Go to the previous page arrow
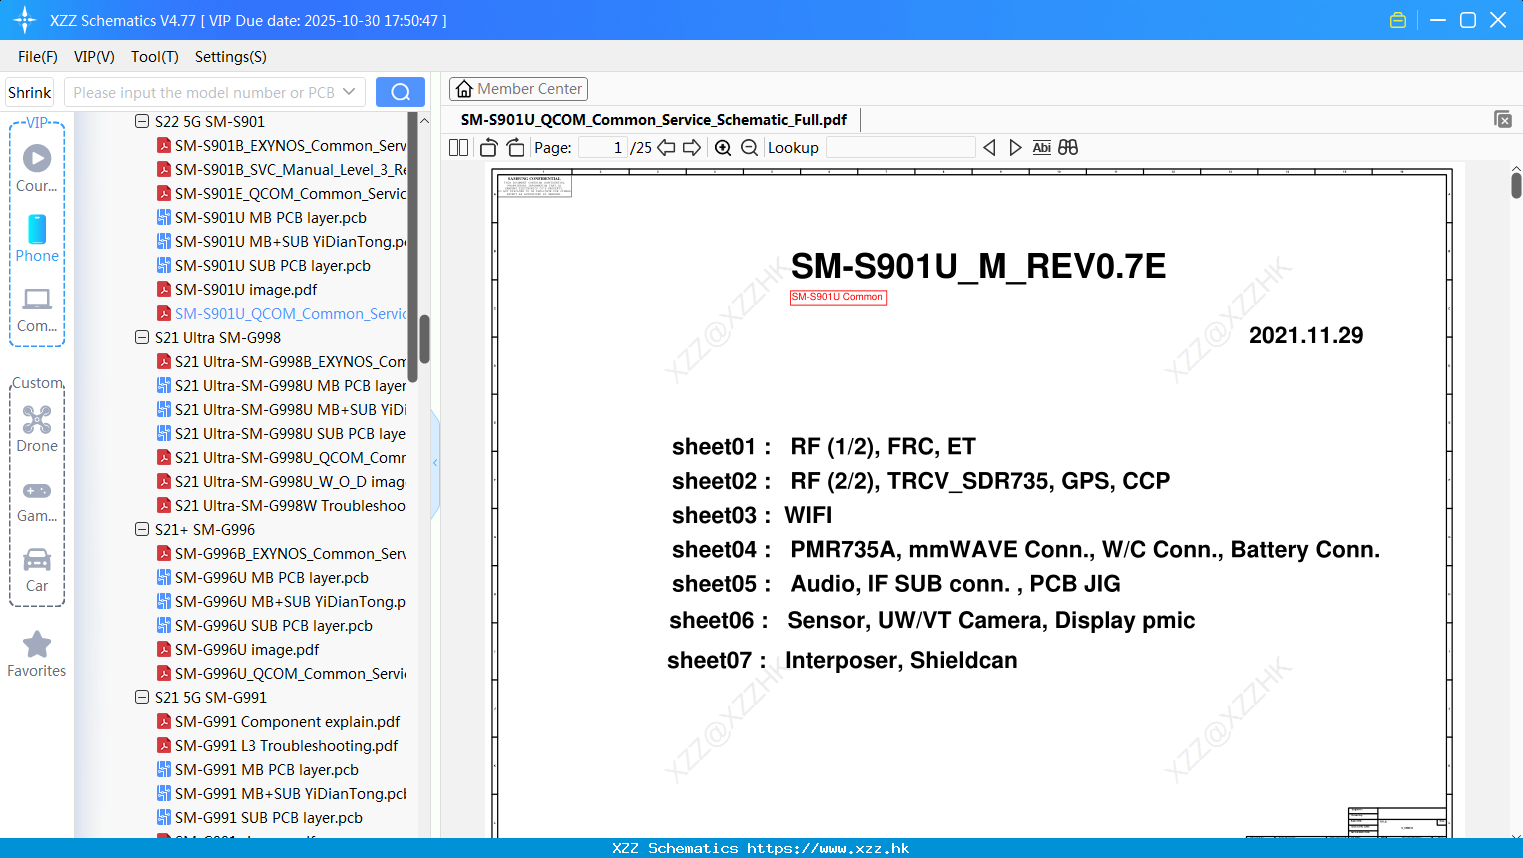 (666, 147)
